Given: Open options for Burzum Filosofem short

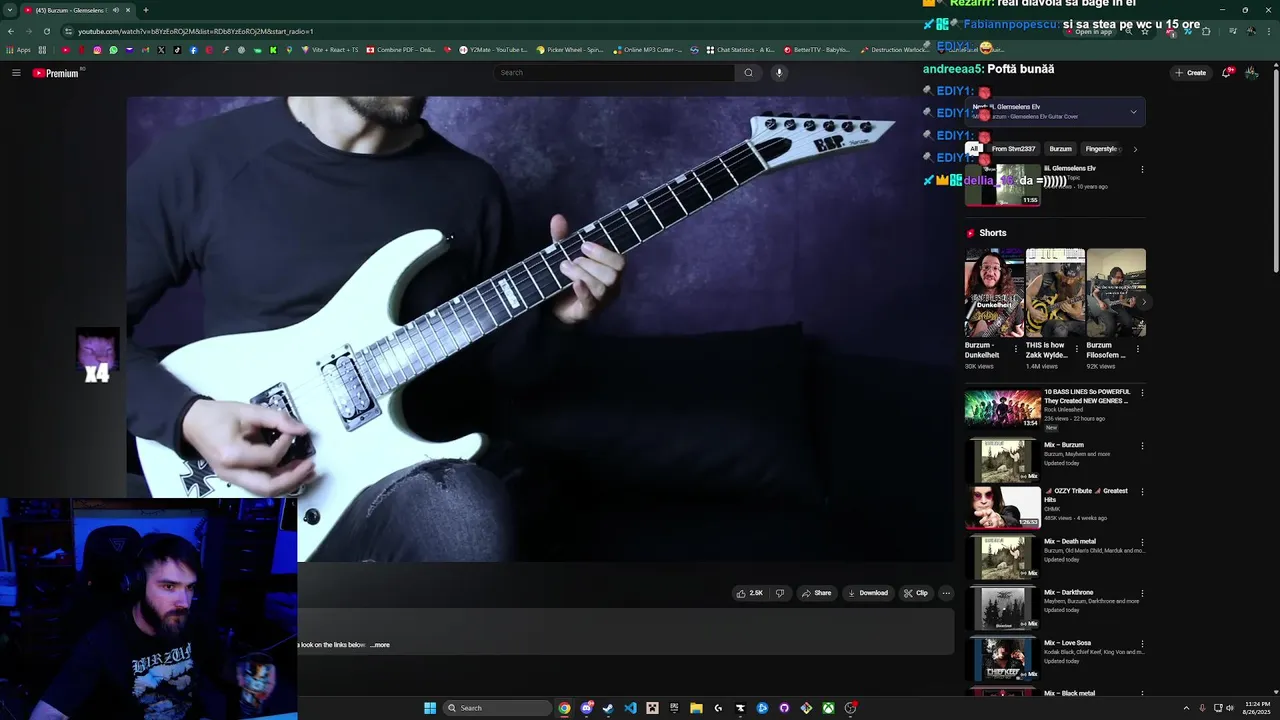Looking at the screenshot, I should point(1138,349).
